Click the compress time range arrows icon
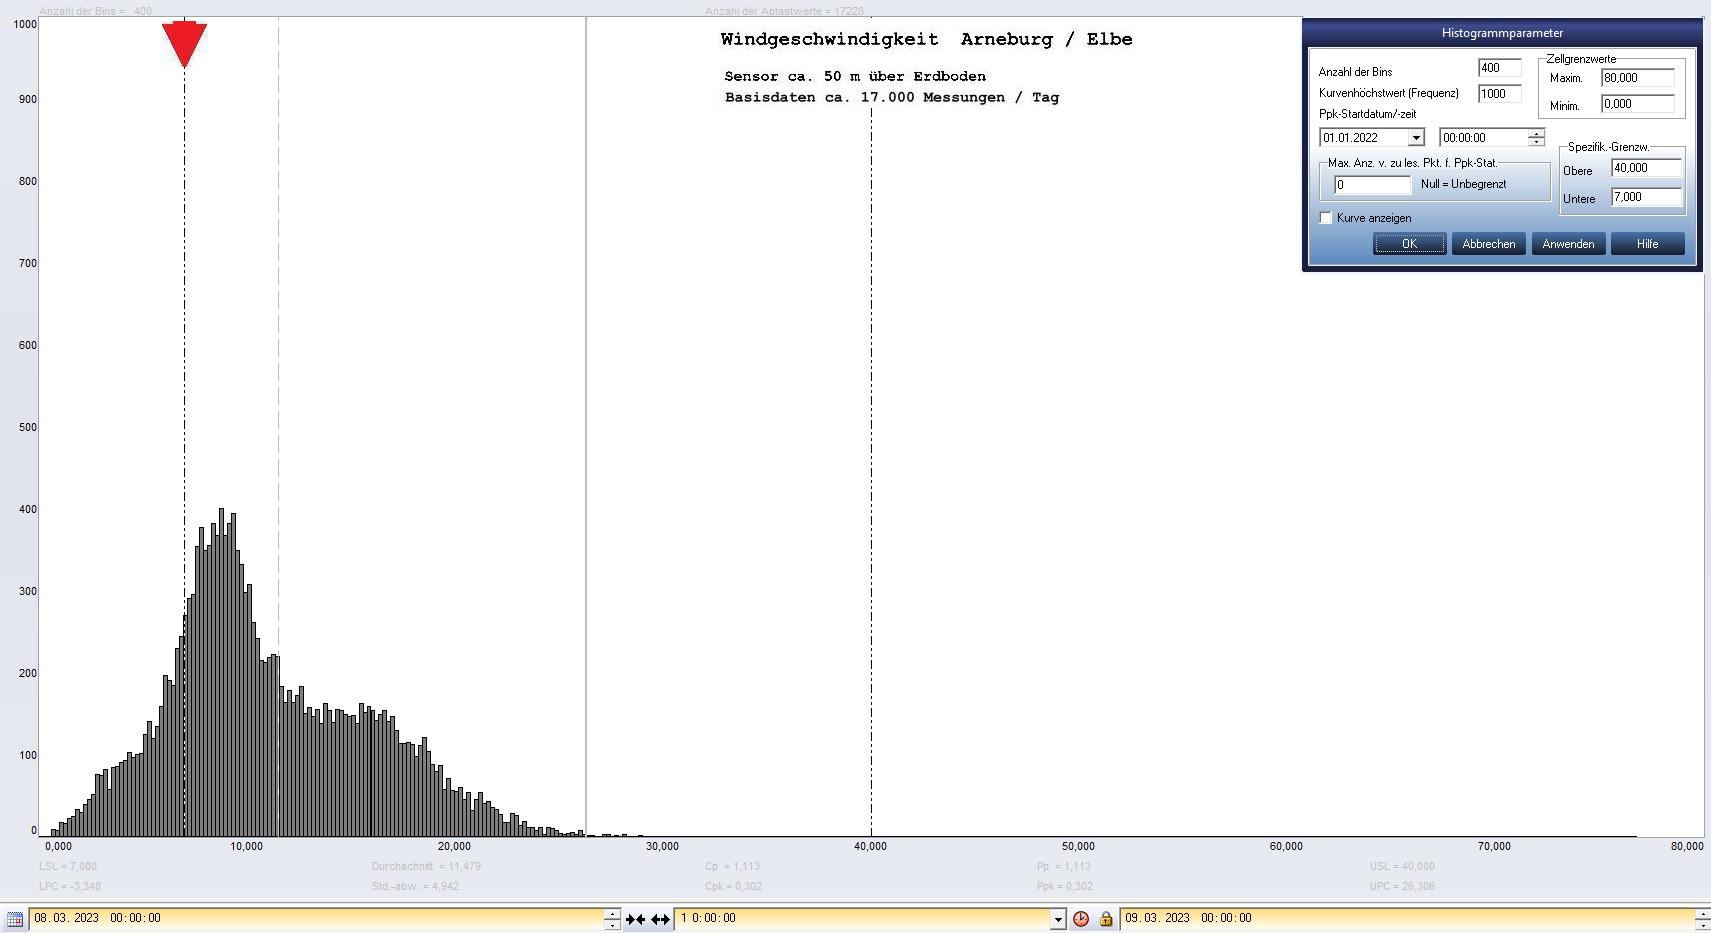1711x933 pixels. pyautogui.click(x=635, y=919)
